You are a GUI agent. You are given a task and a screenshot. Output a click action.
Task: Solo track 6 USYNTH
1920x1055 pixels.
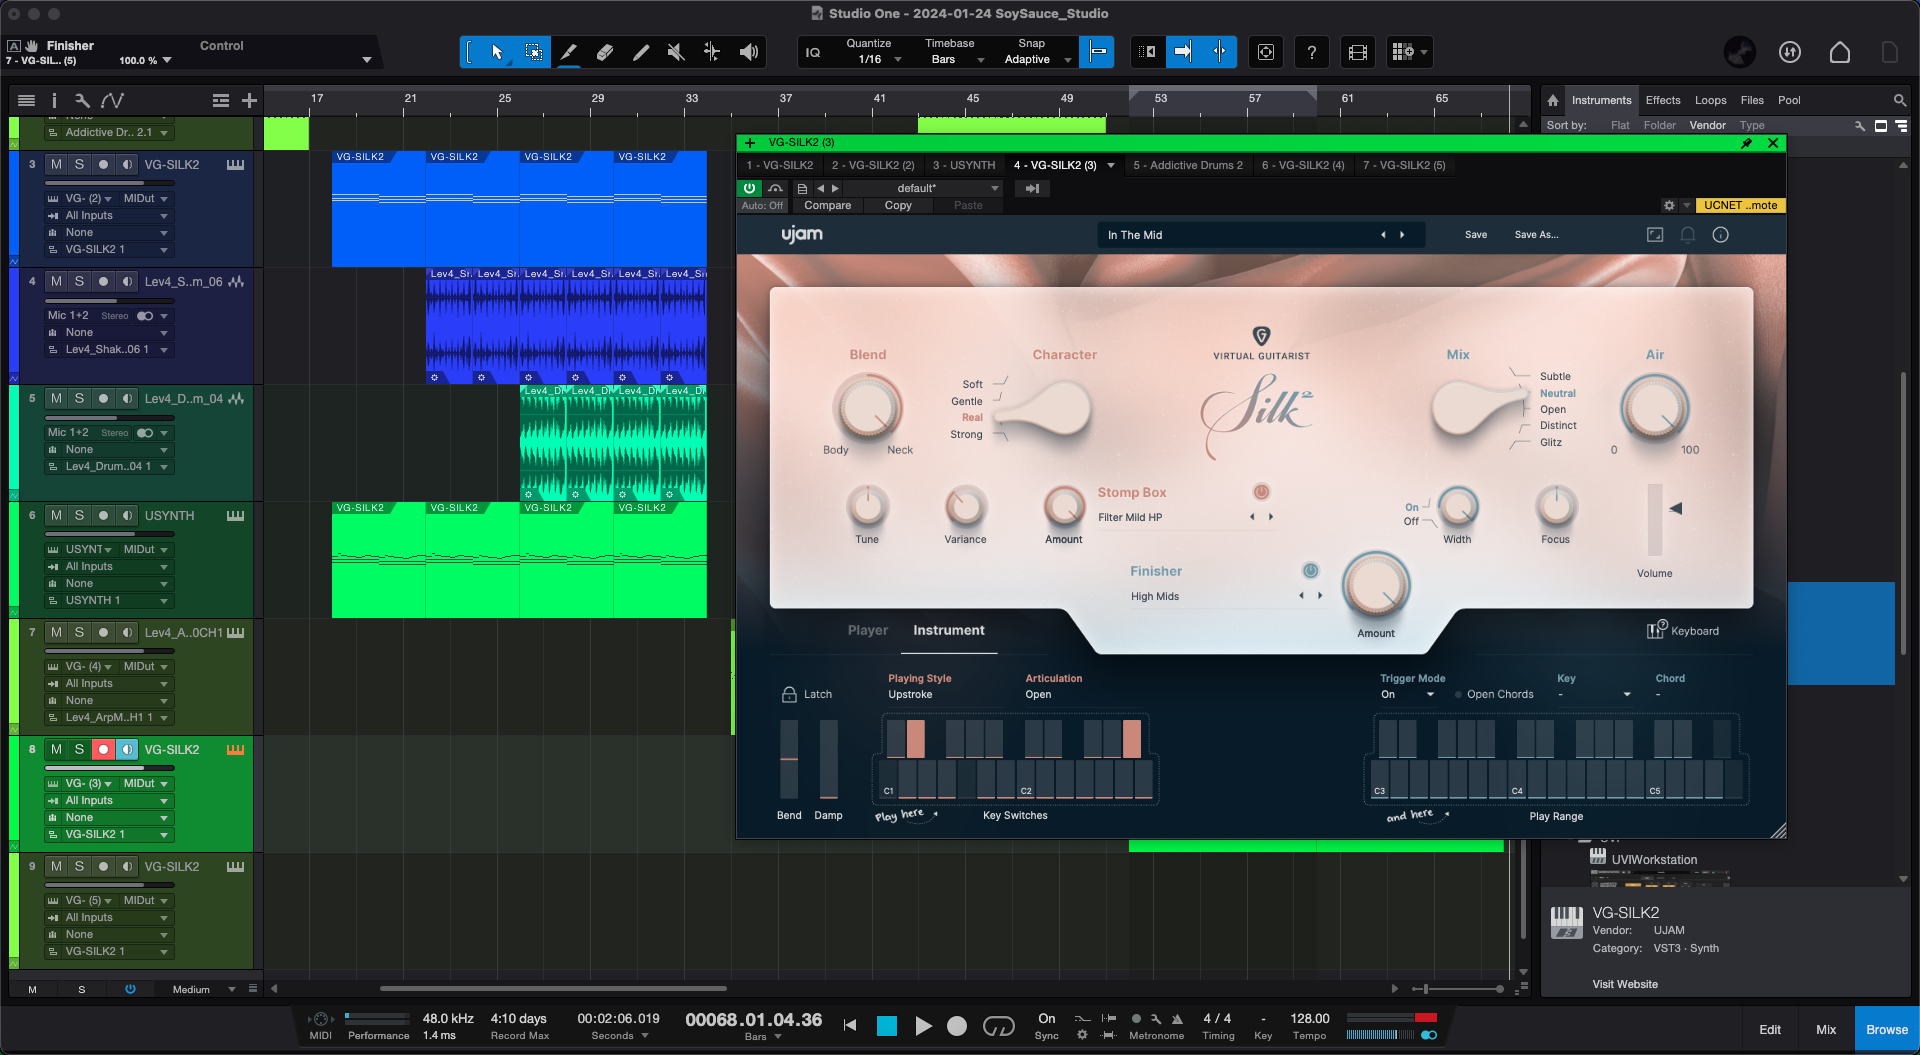(80, 516)
